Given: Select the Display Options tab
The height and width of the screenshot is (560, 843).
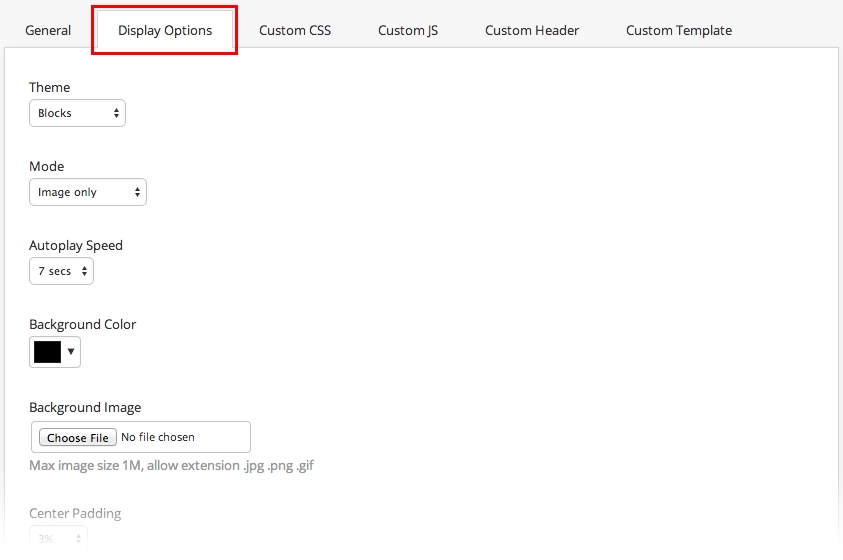Looking at the screenshot, I should [165, 30].
